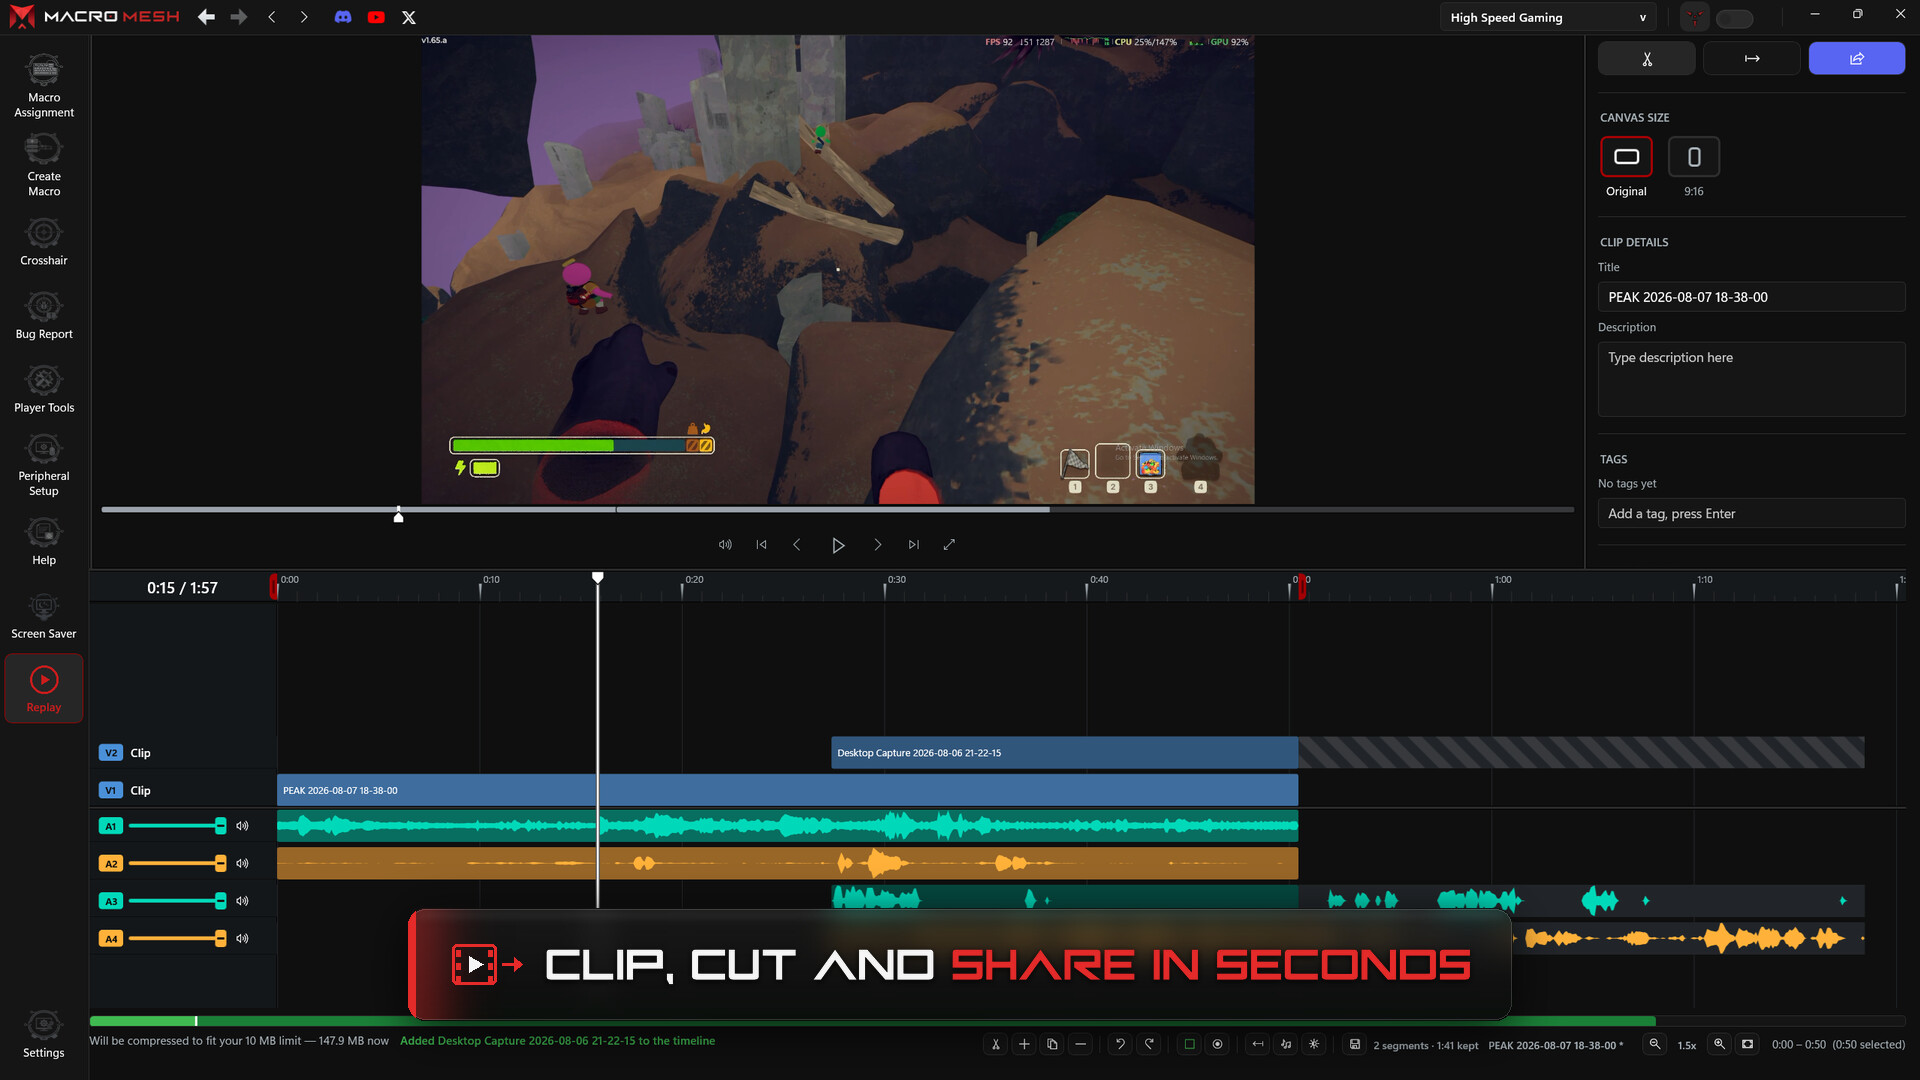The width and height of the screenshot is (1920, 1080).
Task: Play the clip preview
Action: 838,545
